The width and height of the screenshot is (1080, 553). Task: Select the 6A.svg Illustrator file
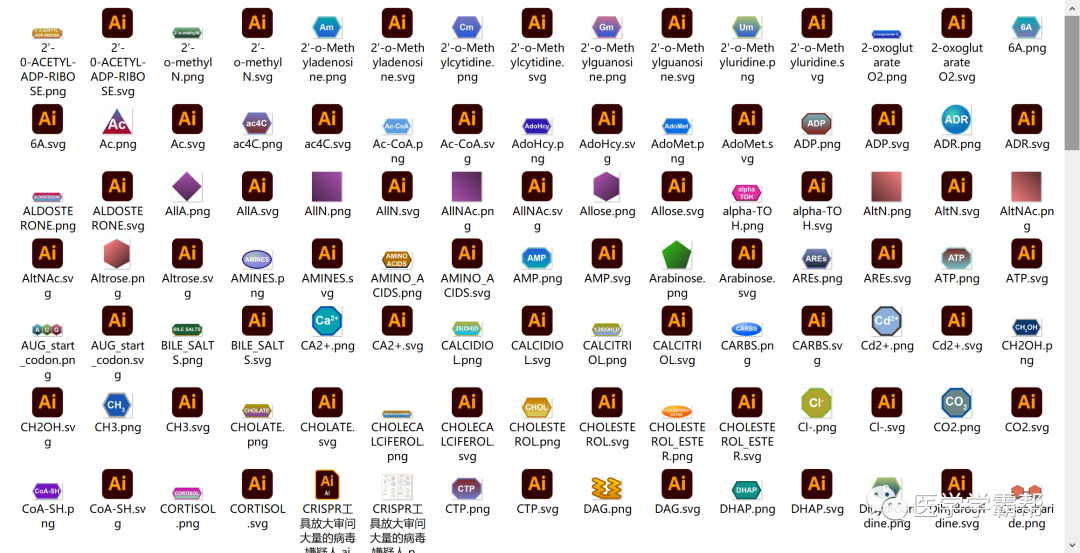pyautogui.click(x=48, y=119)
